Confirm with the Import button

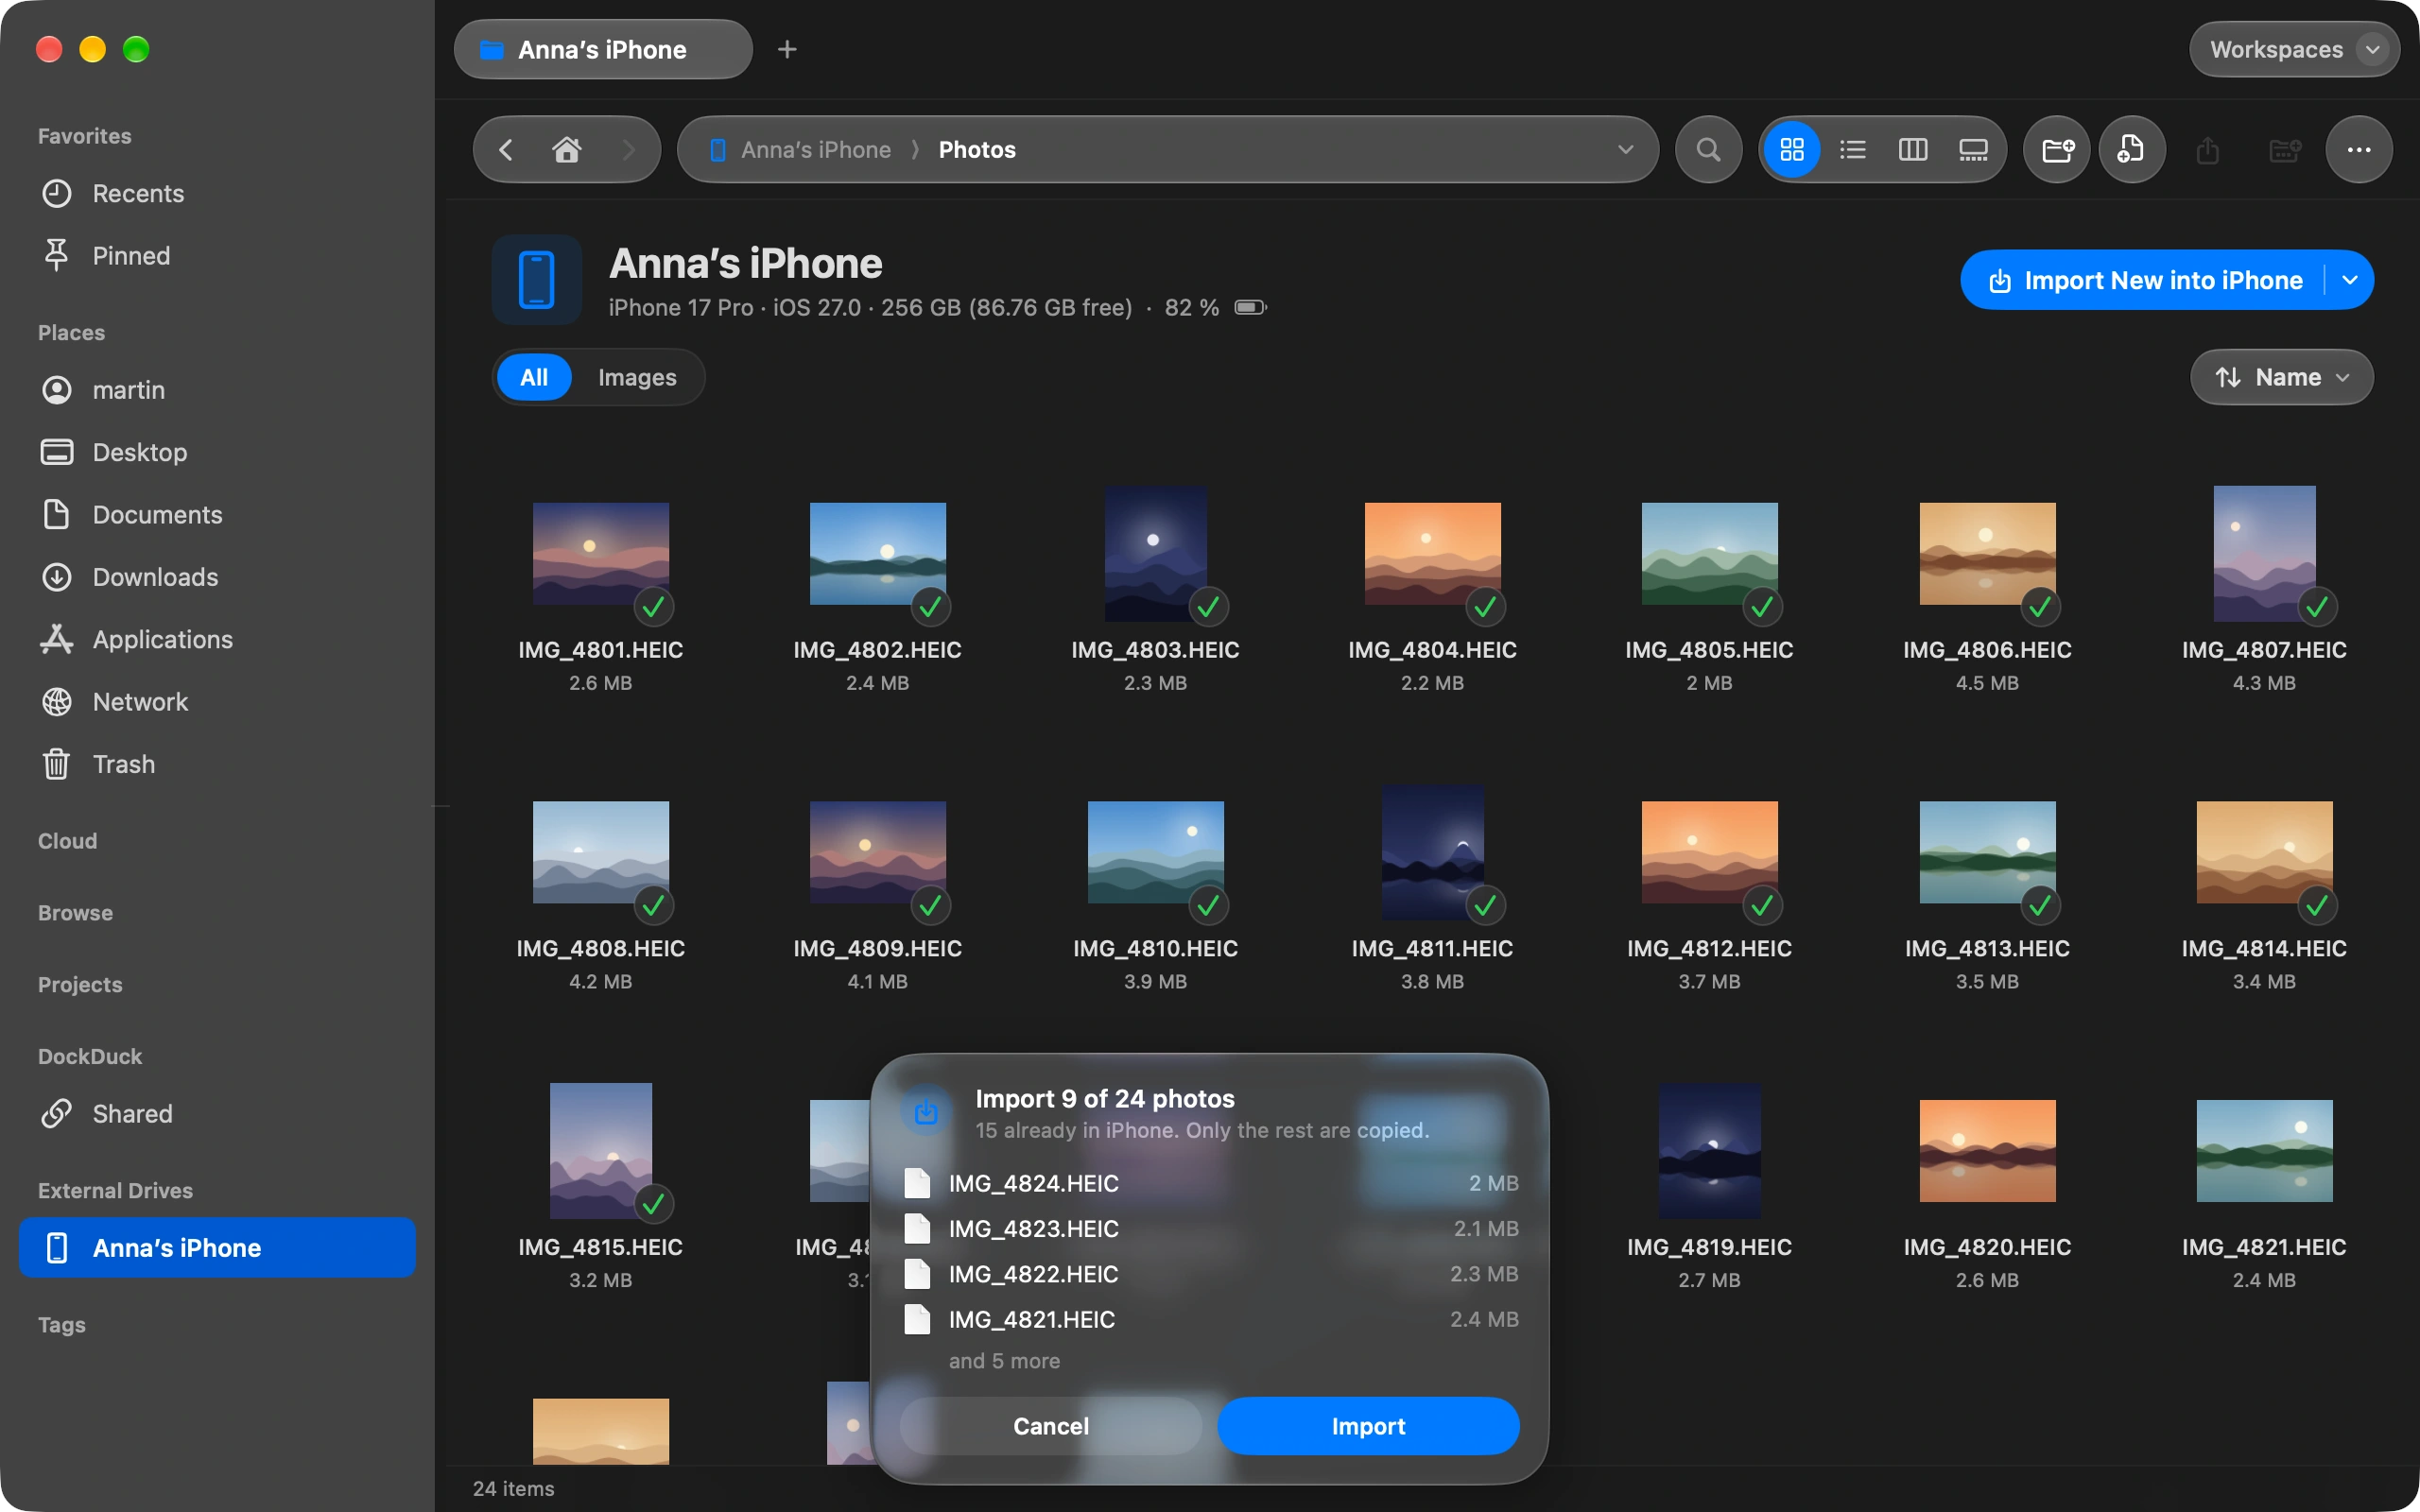[1368, 1425]
